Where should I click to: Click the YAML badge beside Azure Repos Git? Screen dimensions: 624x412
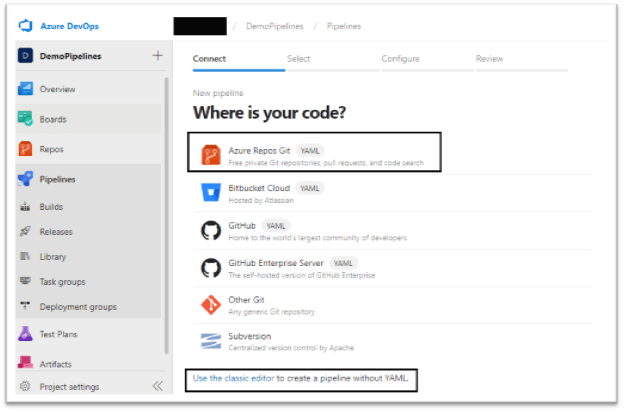coord(310,151)
